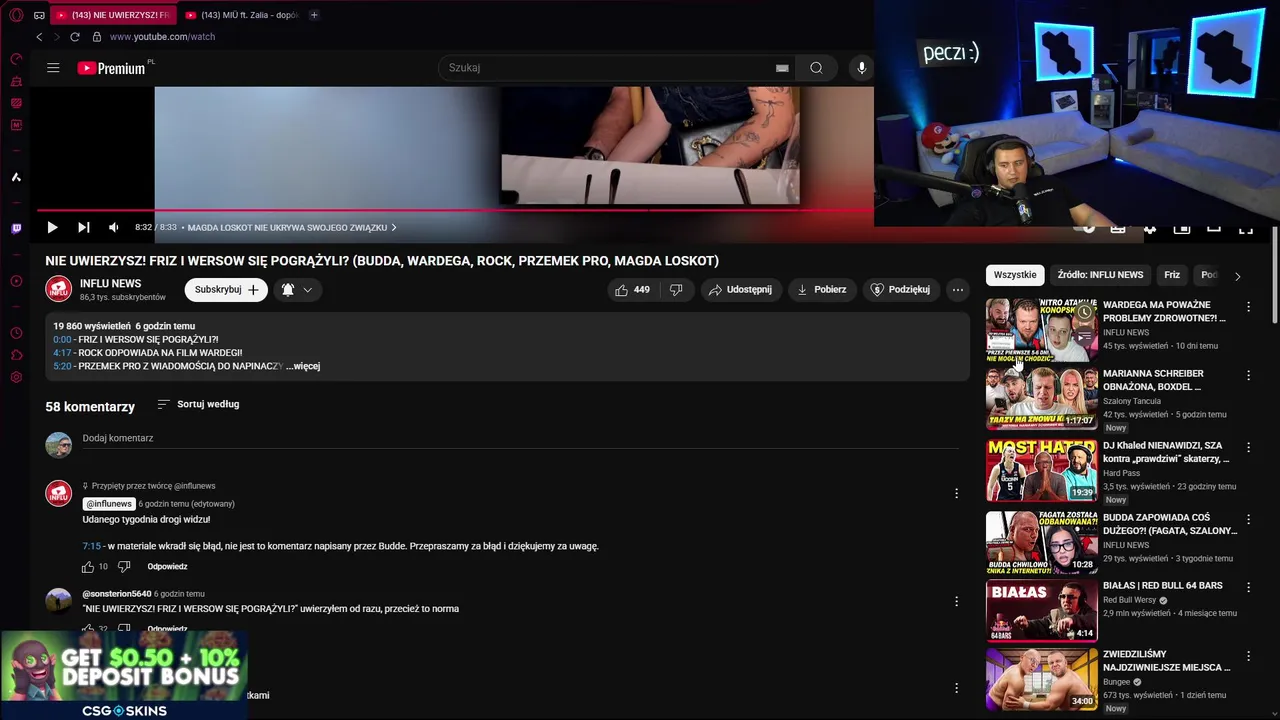This screenshot has width=1280, height=720.
Task: Add WARDEGA video to queue
Action: pyautogui.click(x=1084, y=337)
